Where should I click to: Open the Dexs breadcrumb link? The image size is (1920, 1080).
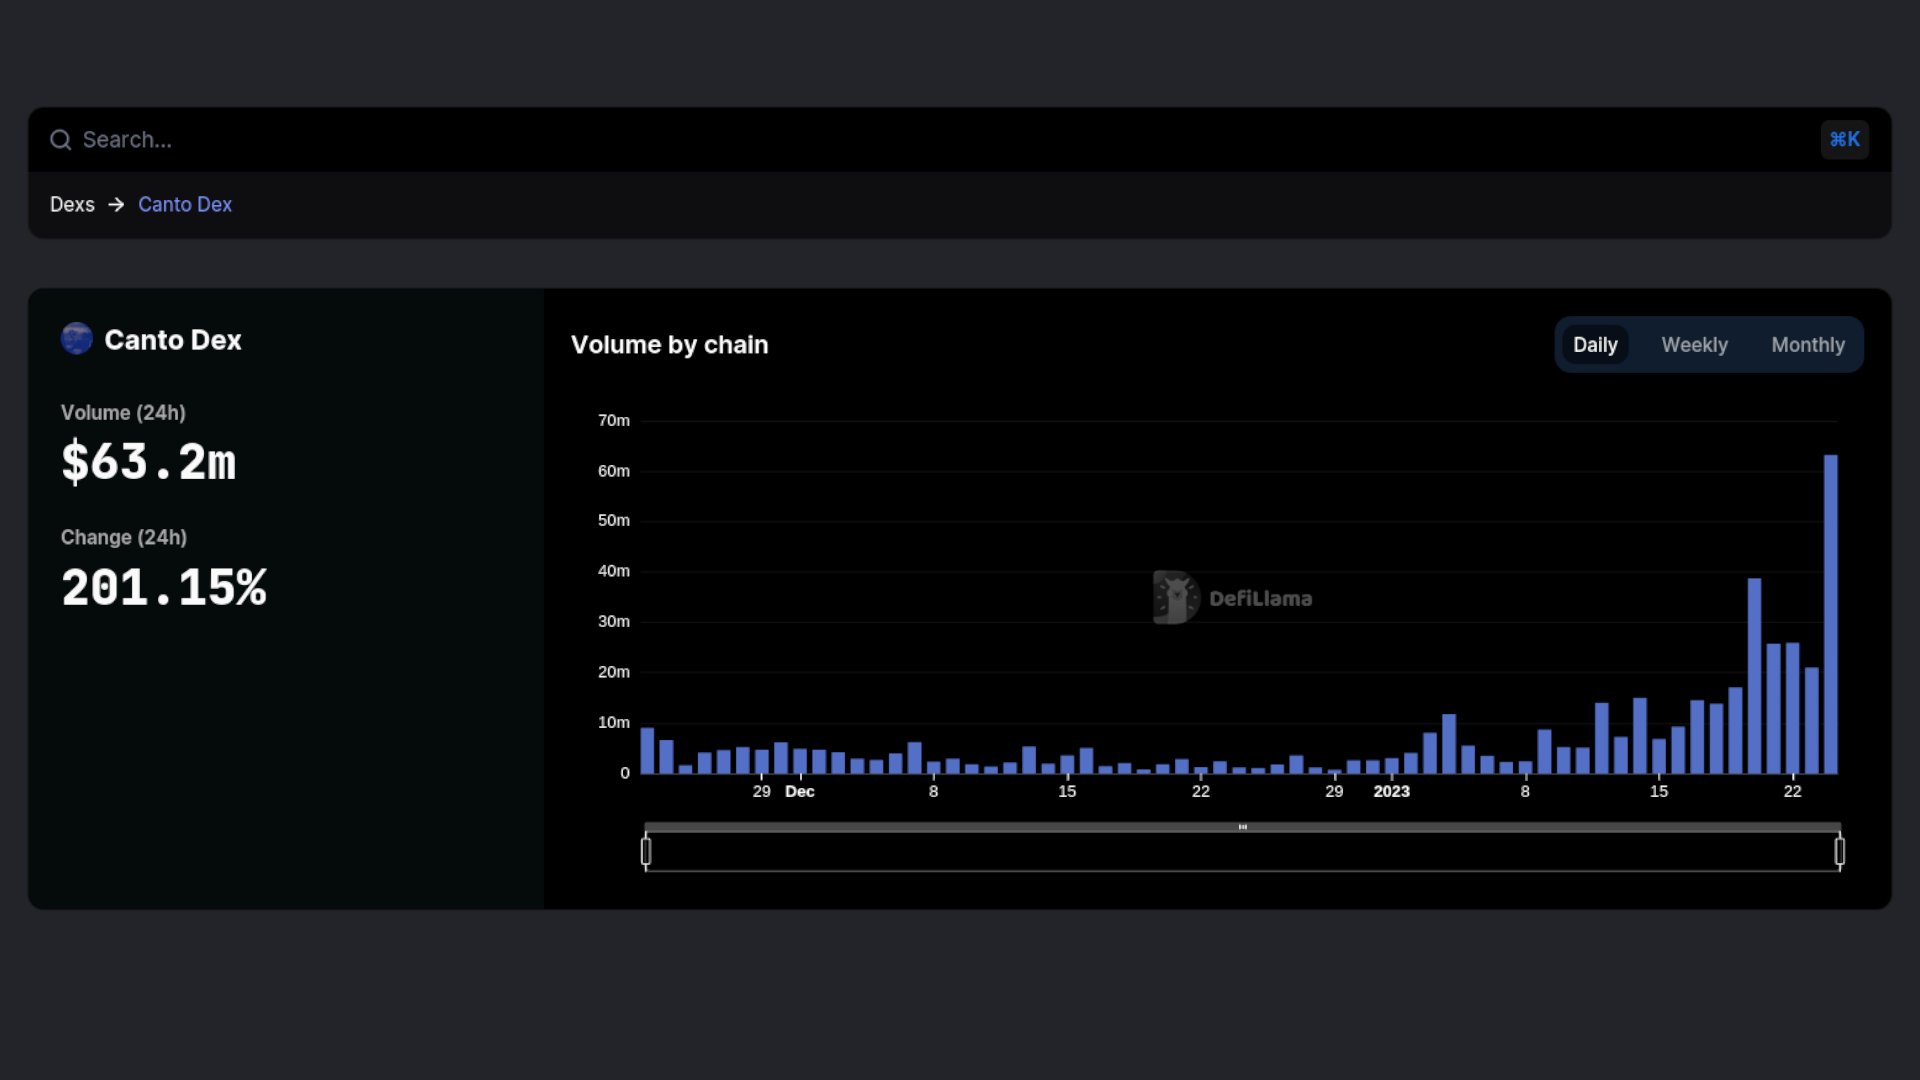(x=72, y=204)
